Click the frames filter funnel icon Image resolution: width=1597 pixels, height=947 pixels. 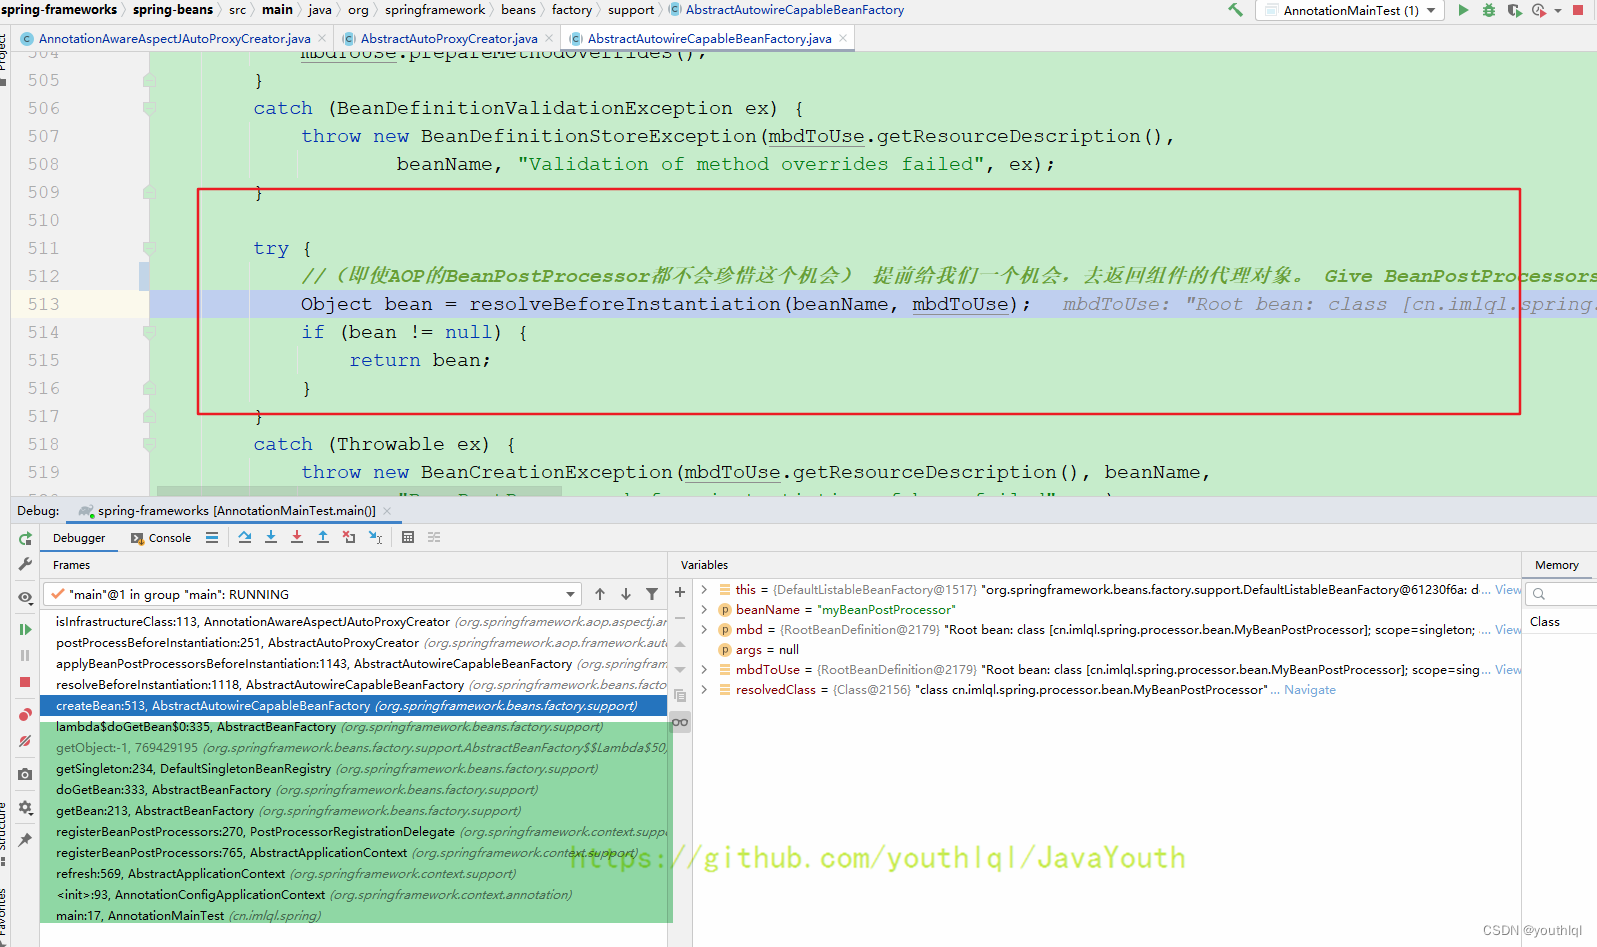[x=652, y=594]
